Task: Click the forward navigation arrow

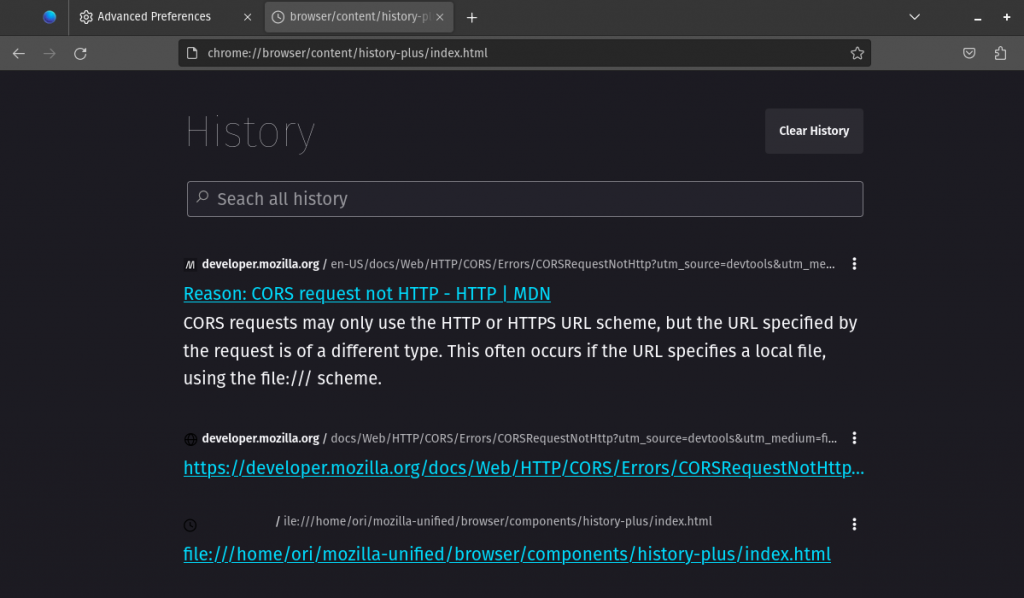Action: coord(50,54)
